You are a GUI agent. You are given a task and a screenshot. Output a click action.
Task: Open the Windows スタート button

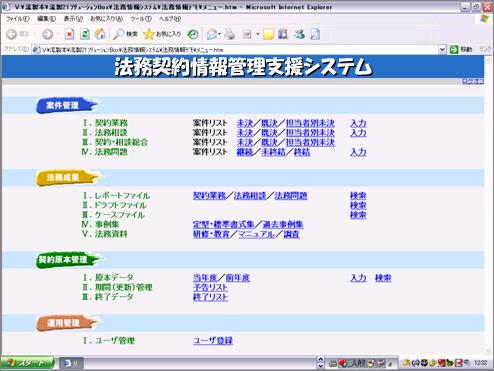click(27, 363)
